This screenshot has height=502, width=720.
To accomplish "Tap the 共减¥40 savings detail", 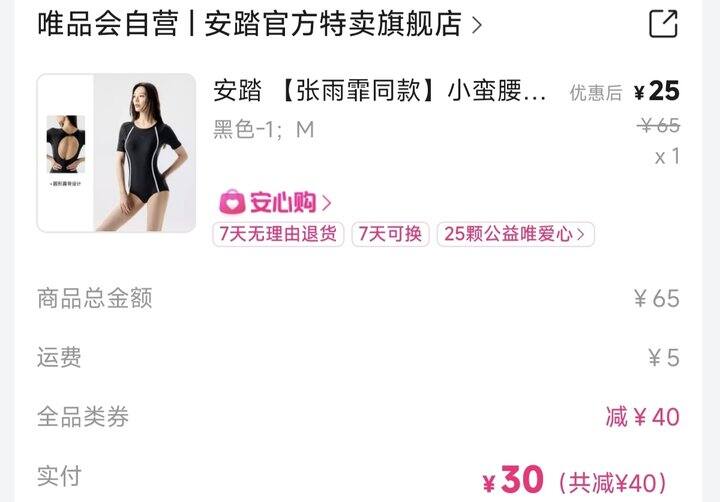I will point(613,483).
